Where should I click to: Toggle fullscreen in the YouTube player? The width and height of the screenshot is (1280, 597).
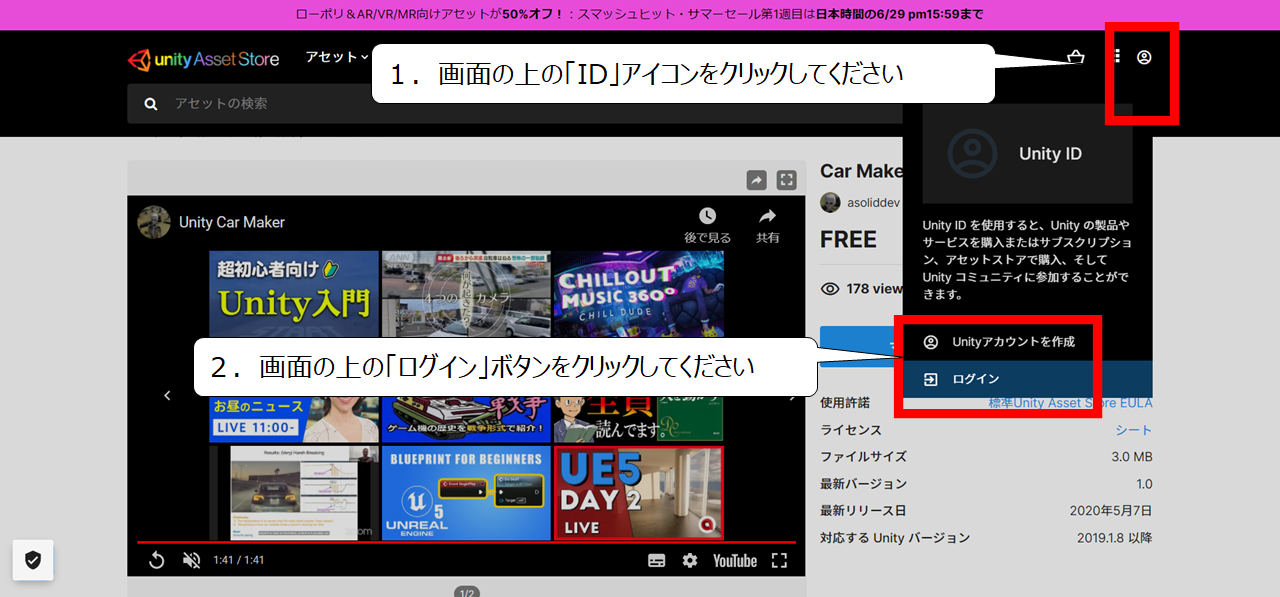779,561
